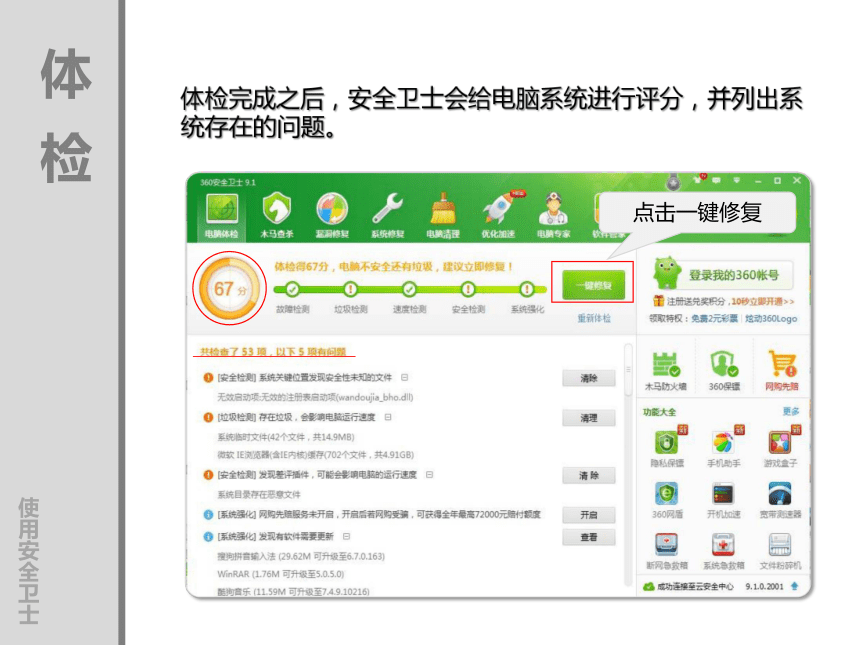Image resolution: width=860 pixels, height=645 pixels.
Task: Open the 电脑清理 broom tool
Action: pos(443,216)
